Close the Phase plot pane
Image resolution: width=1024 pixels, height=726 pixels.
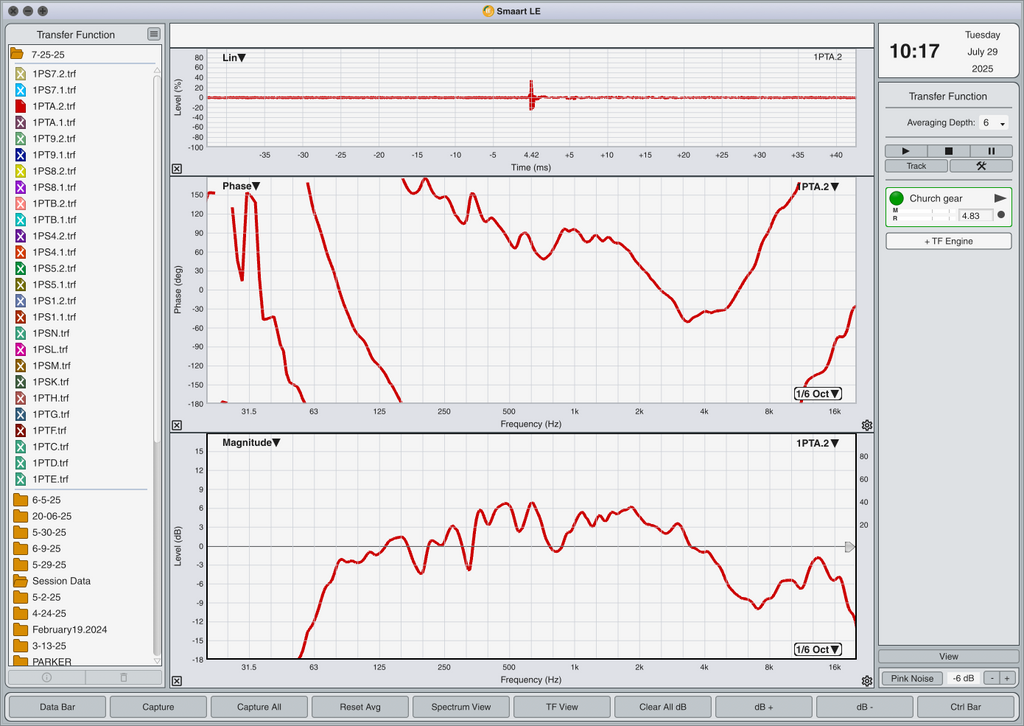[x=177, y=425]
